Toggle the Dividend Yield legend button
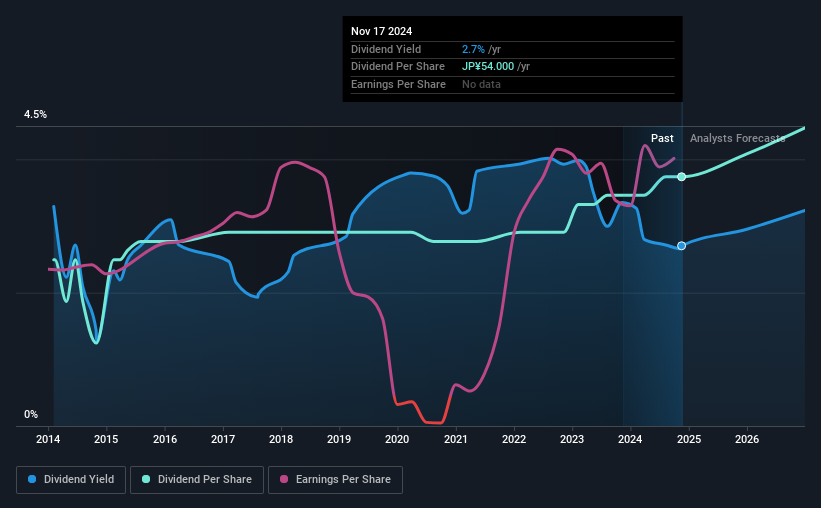Screen dimensions: 821x508 [71, 480]
